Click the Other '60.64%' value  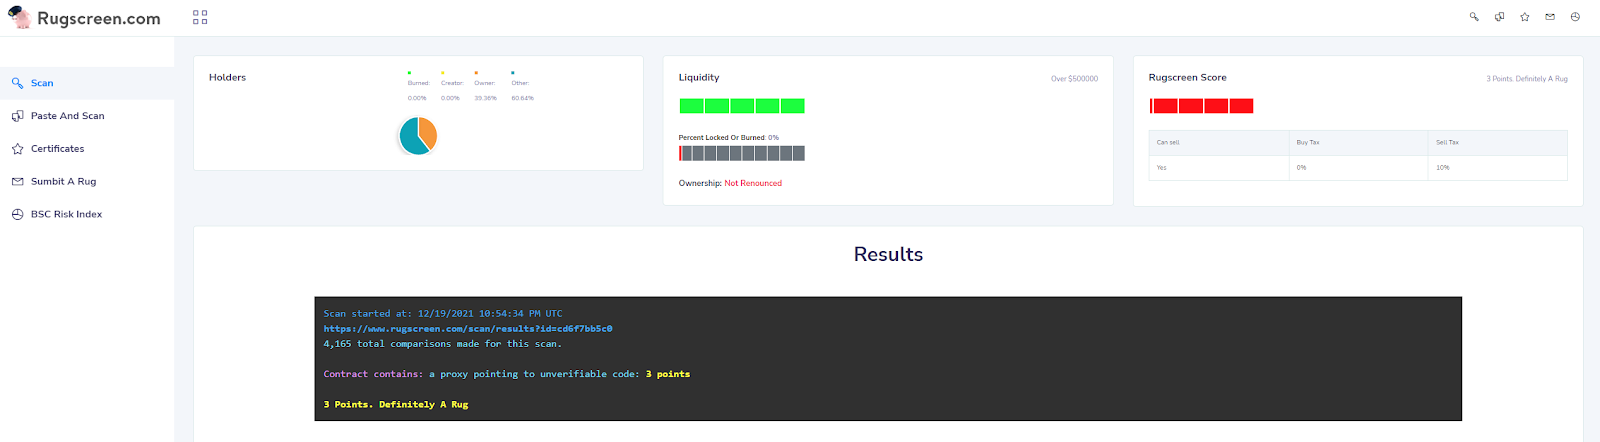[x=522, y=98]
